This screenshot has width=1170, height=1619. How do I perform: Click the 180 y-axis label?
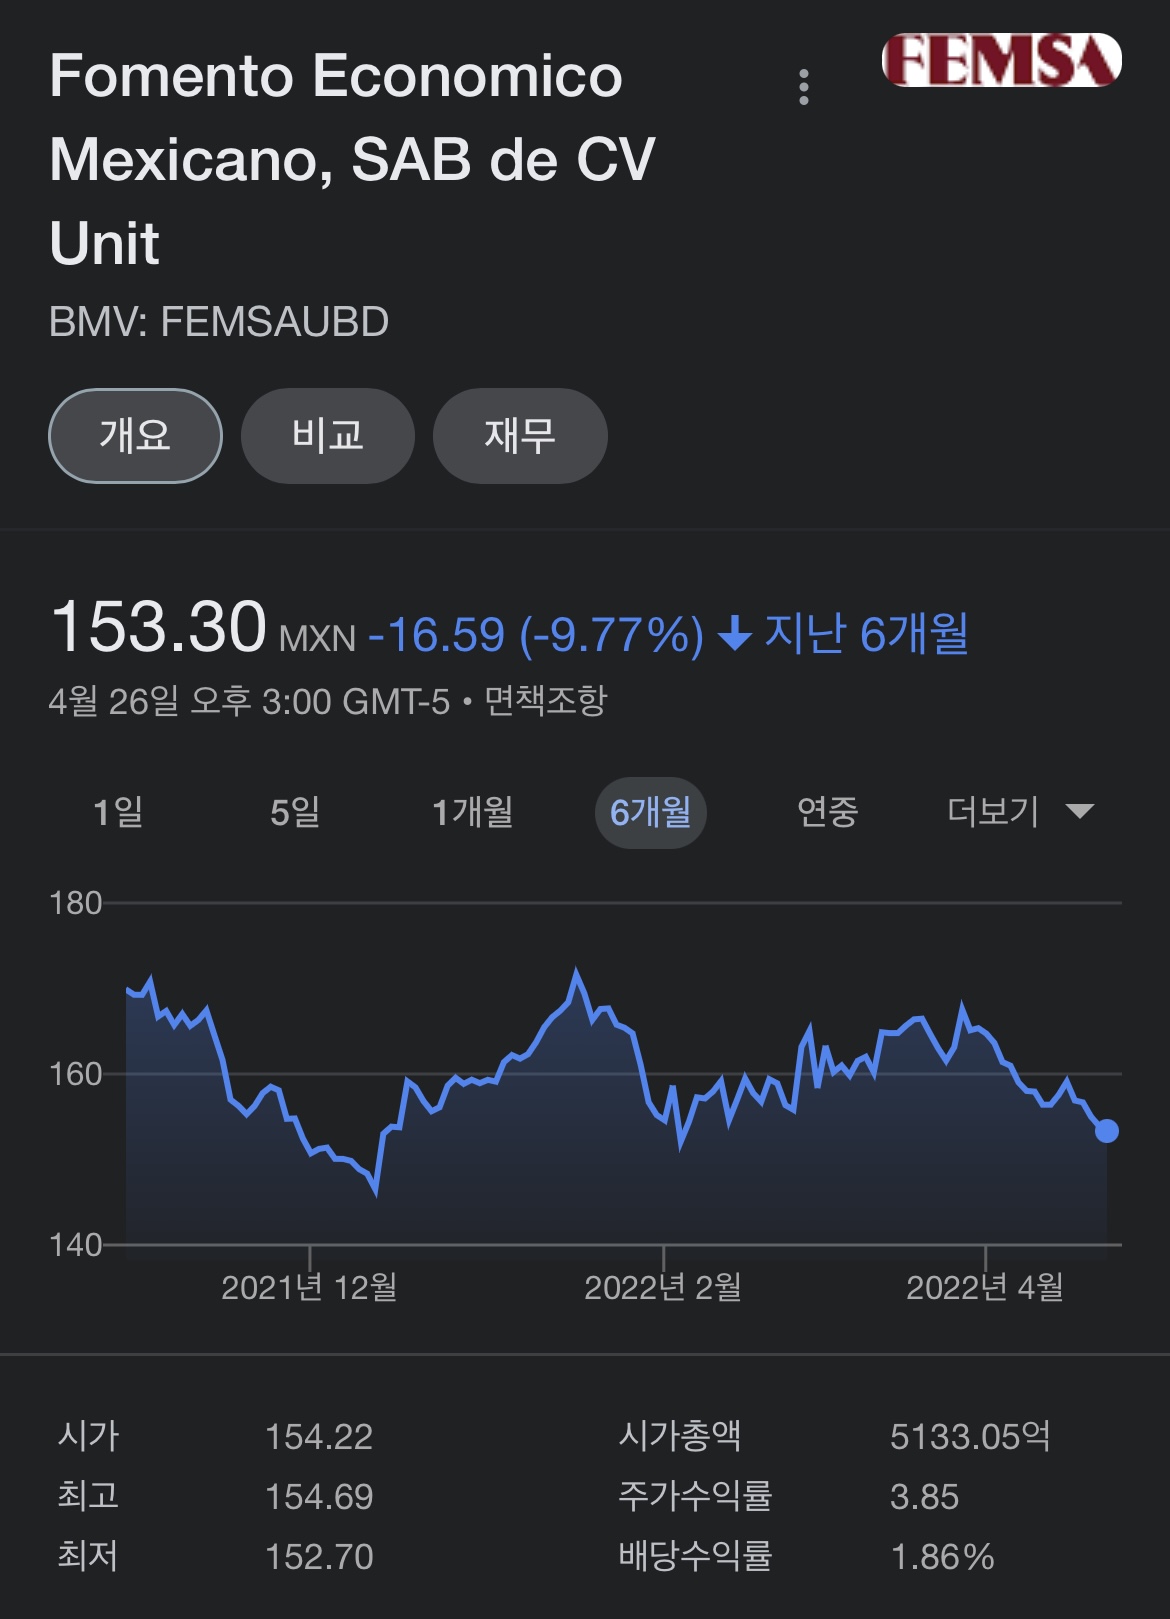click(x=76, y=903)
